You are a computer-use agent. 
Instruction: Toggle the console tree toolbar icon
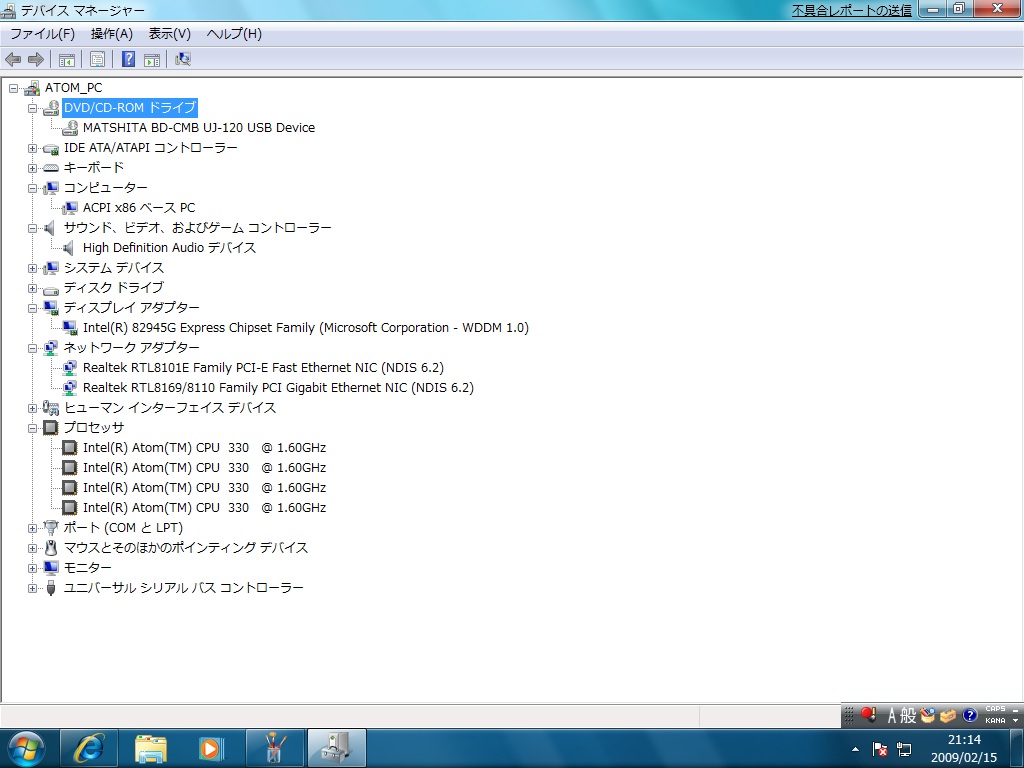coord(67,59)
